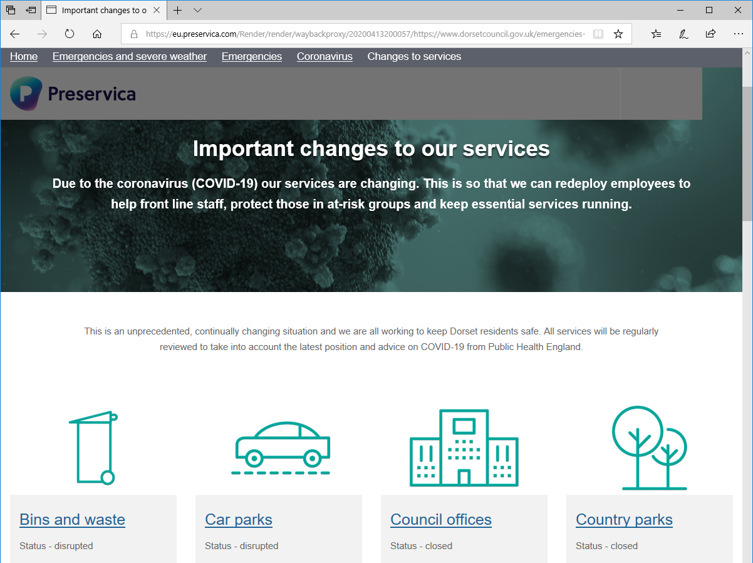The width and height of the screenshot is (753, 563).
Task: Click the set-tabs-aside icon
Action: [31, 10]
